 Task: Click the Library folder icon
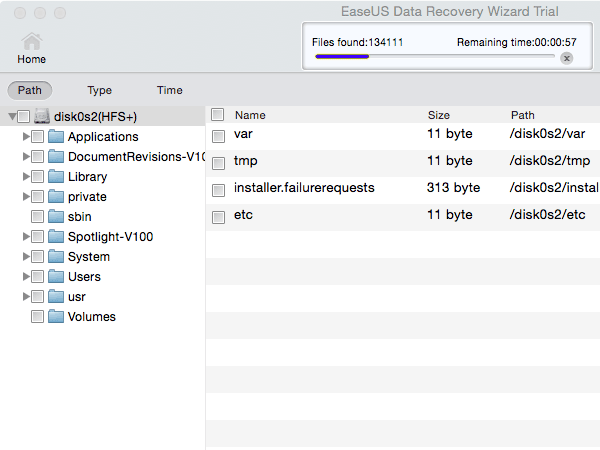56,176
